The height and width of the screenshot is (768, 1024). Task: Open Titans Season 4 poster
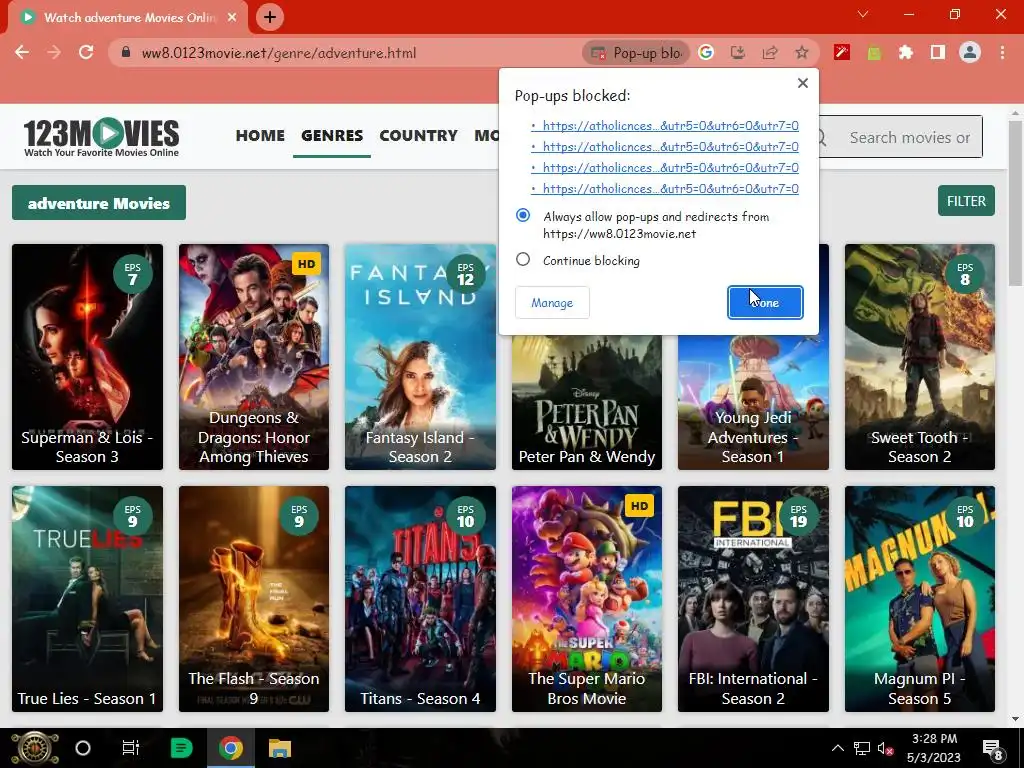[421, 599]
